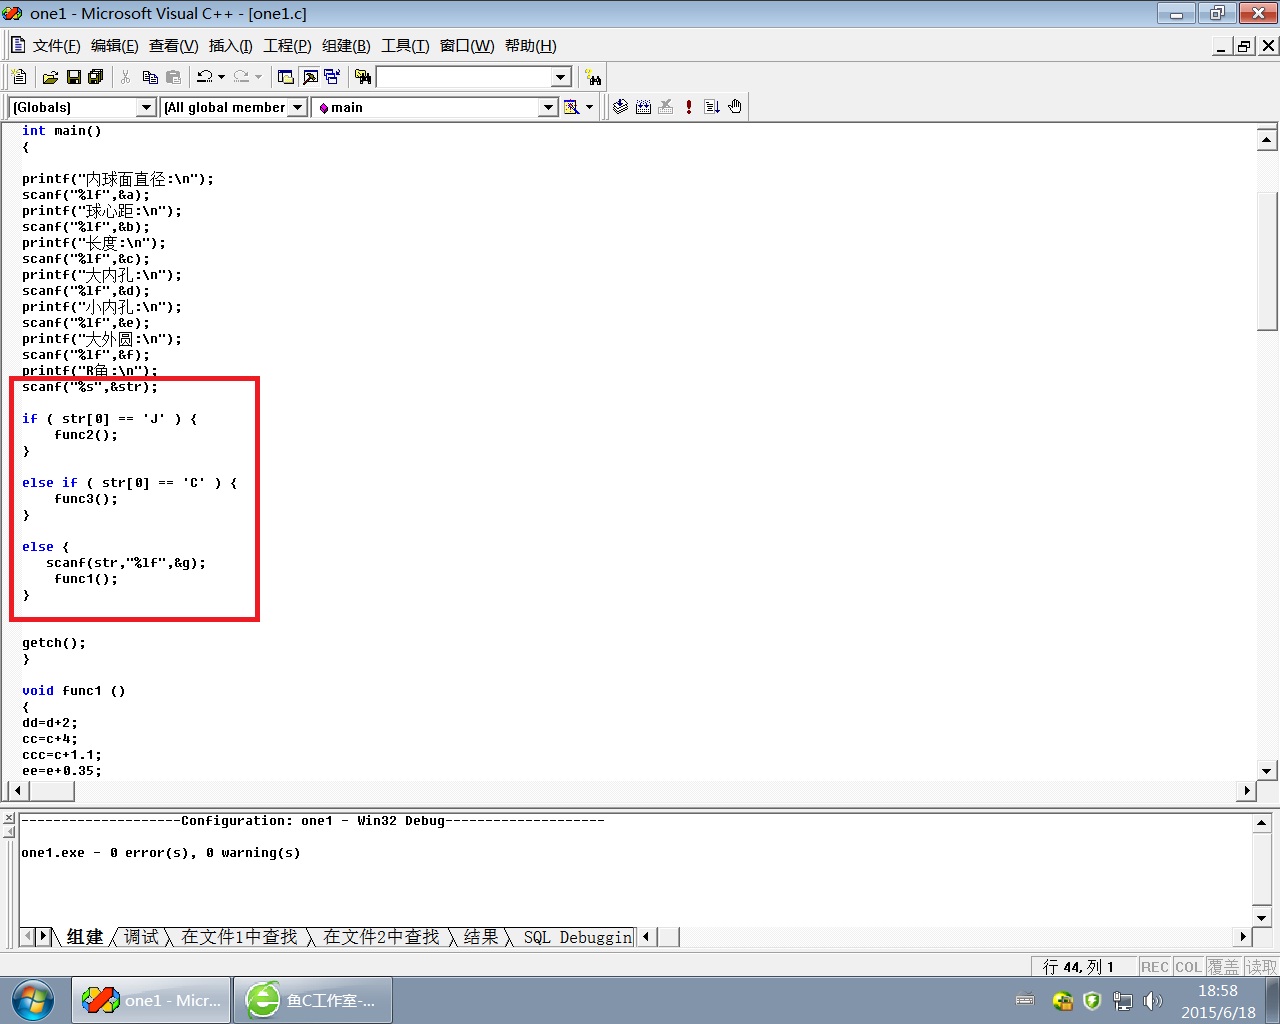The width and height of the screenshot is (1280, 1024).
Task: Click the greyed Stop Build icon
Action: click(x=666, y=107)
